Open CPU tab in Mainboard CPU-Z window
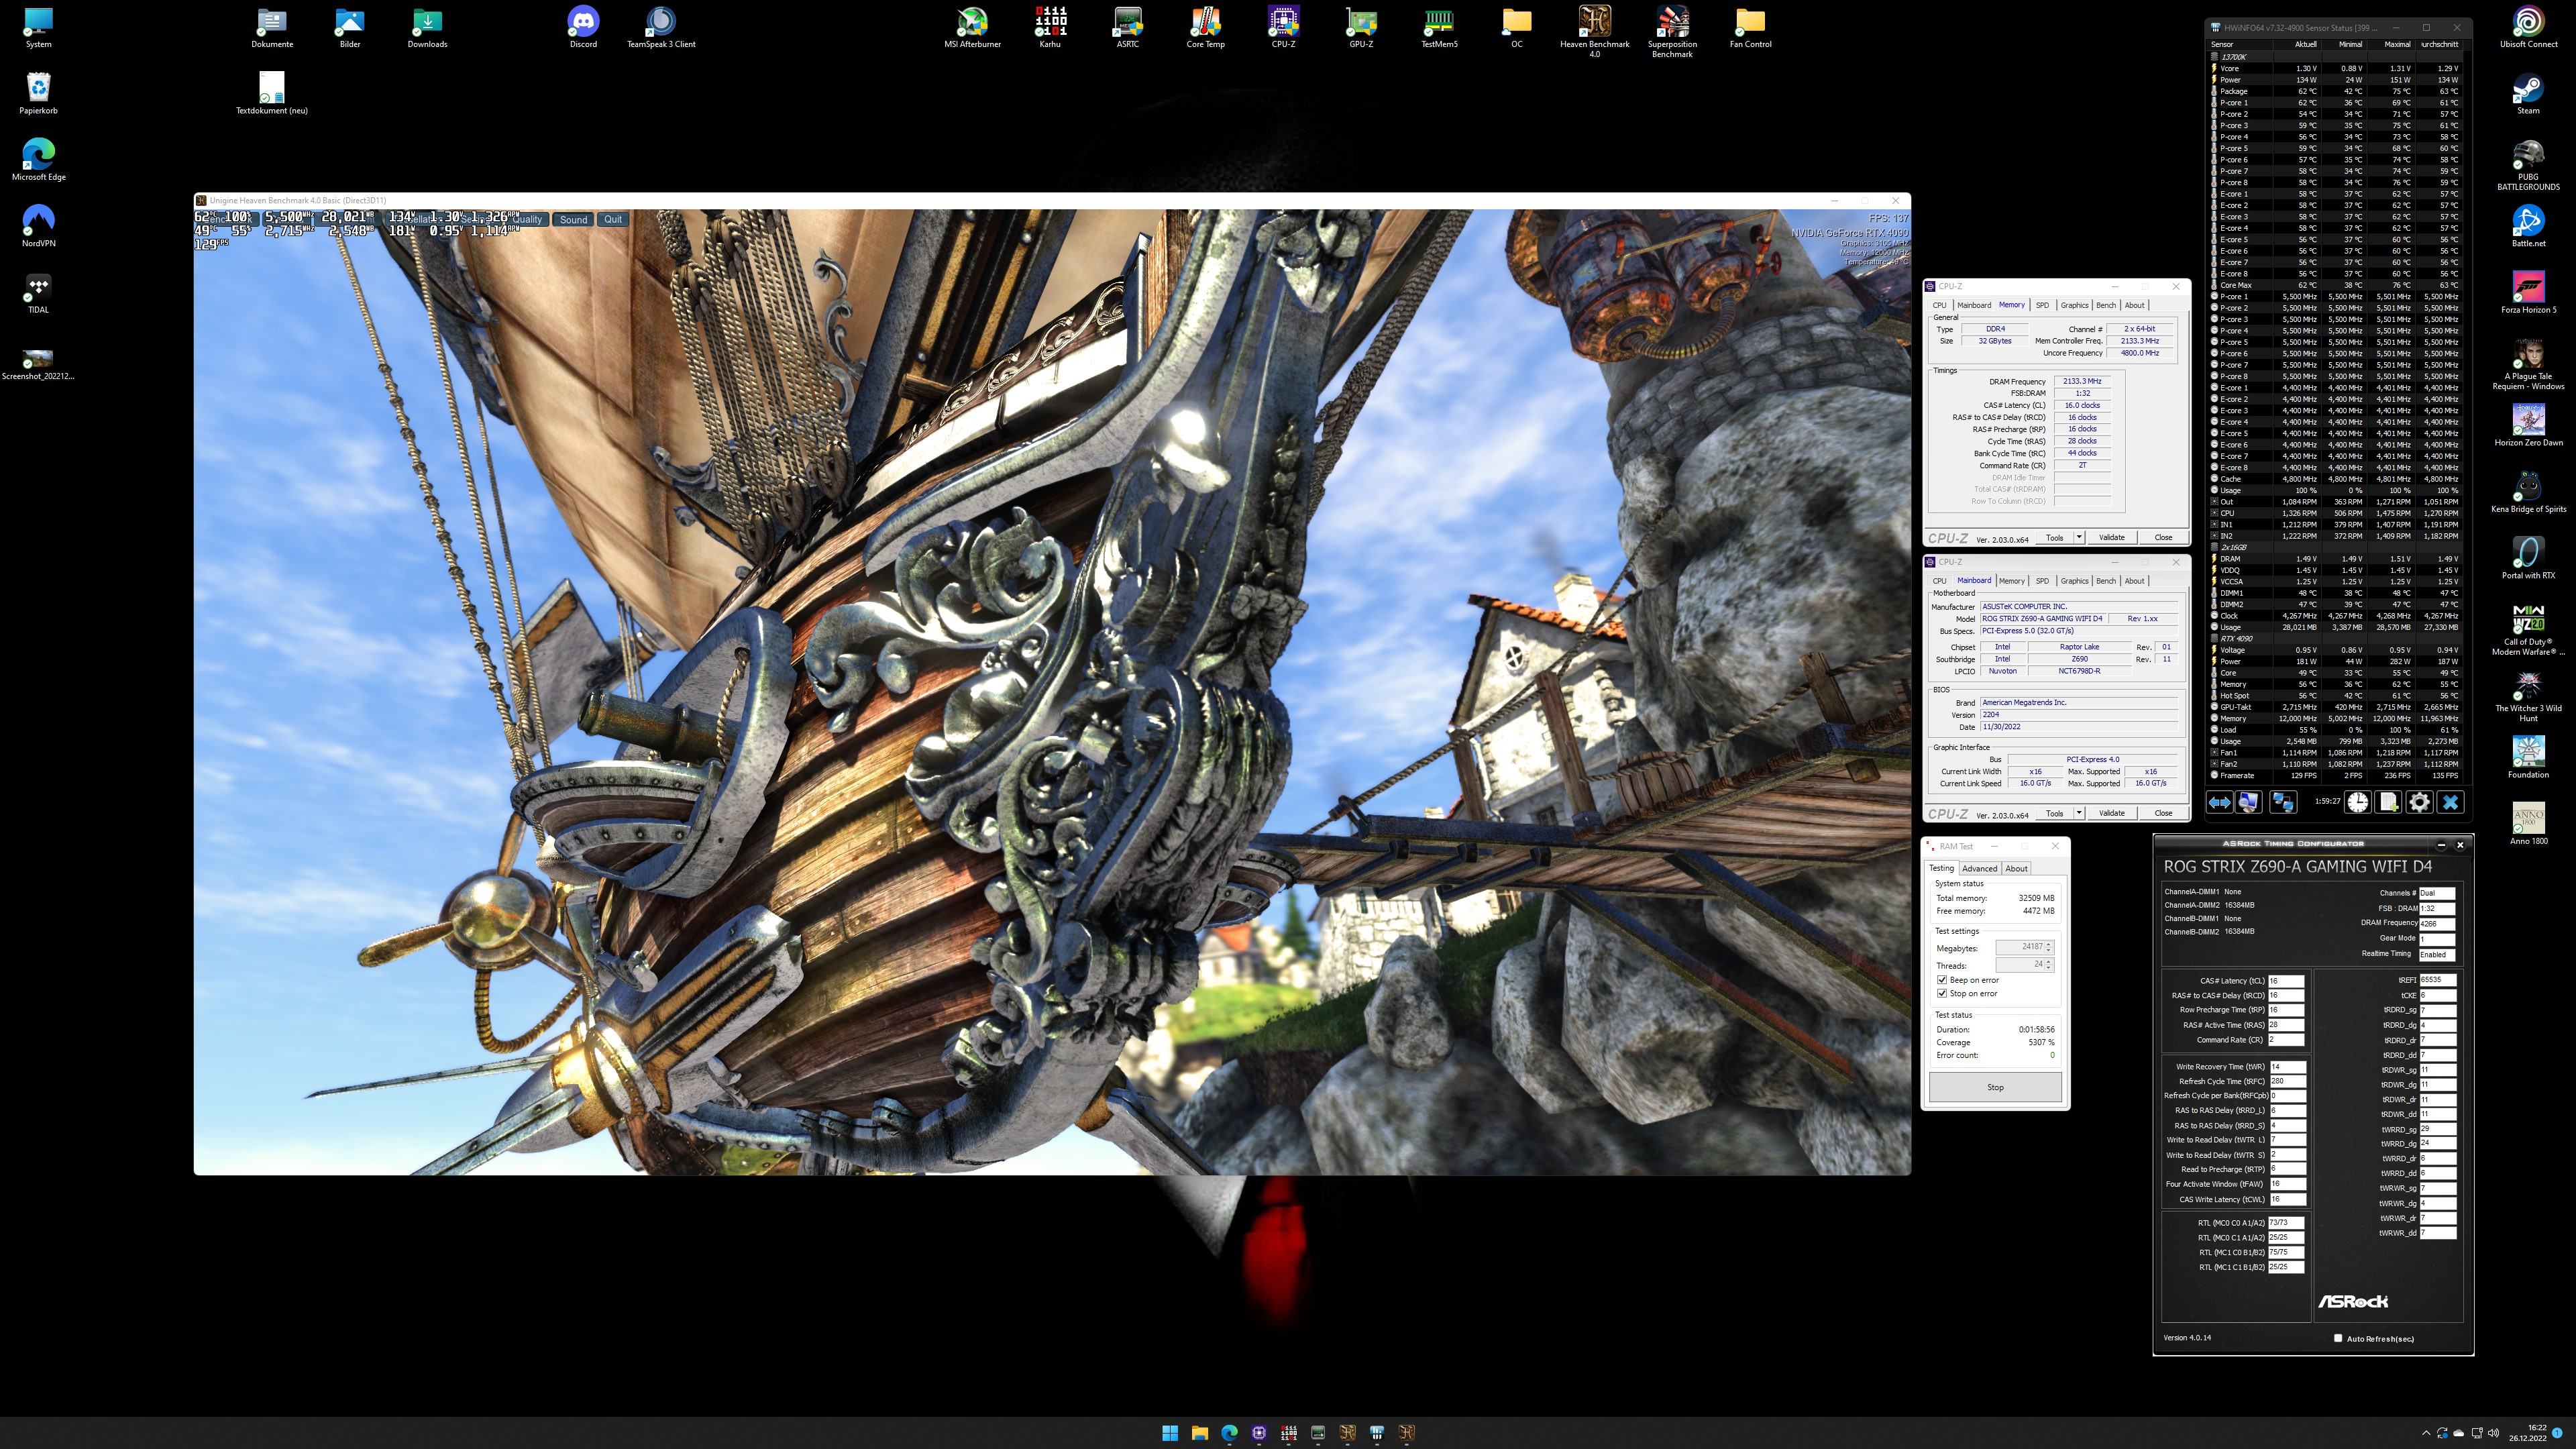The height and width of the screenshot is (1449, 2576). (1939, 581)
